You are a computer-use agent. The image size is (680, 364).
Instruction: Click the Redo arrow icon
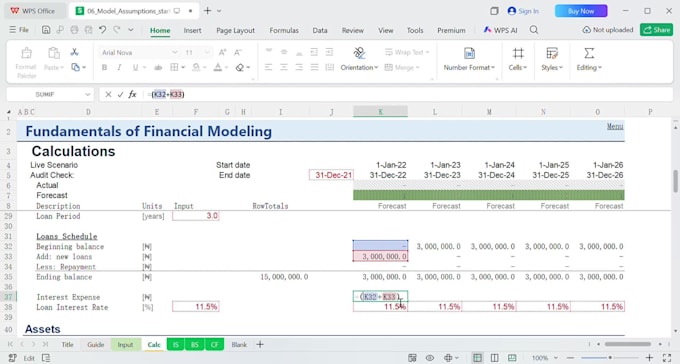click(117, 30)
